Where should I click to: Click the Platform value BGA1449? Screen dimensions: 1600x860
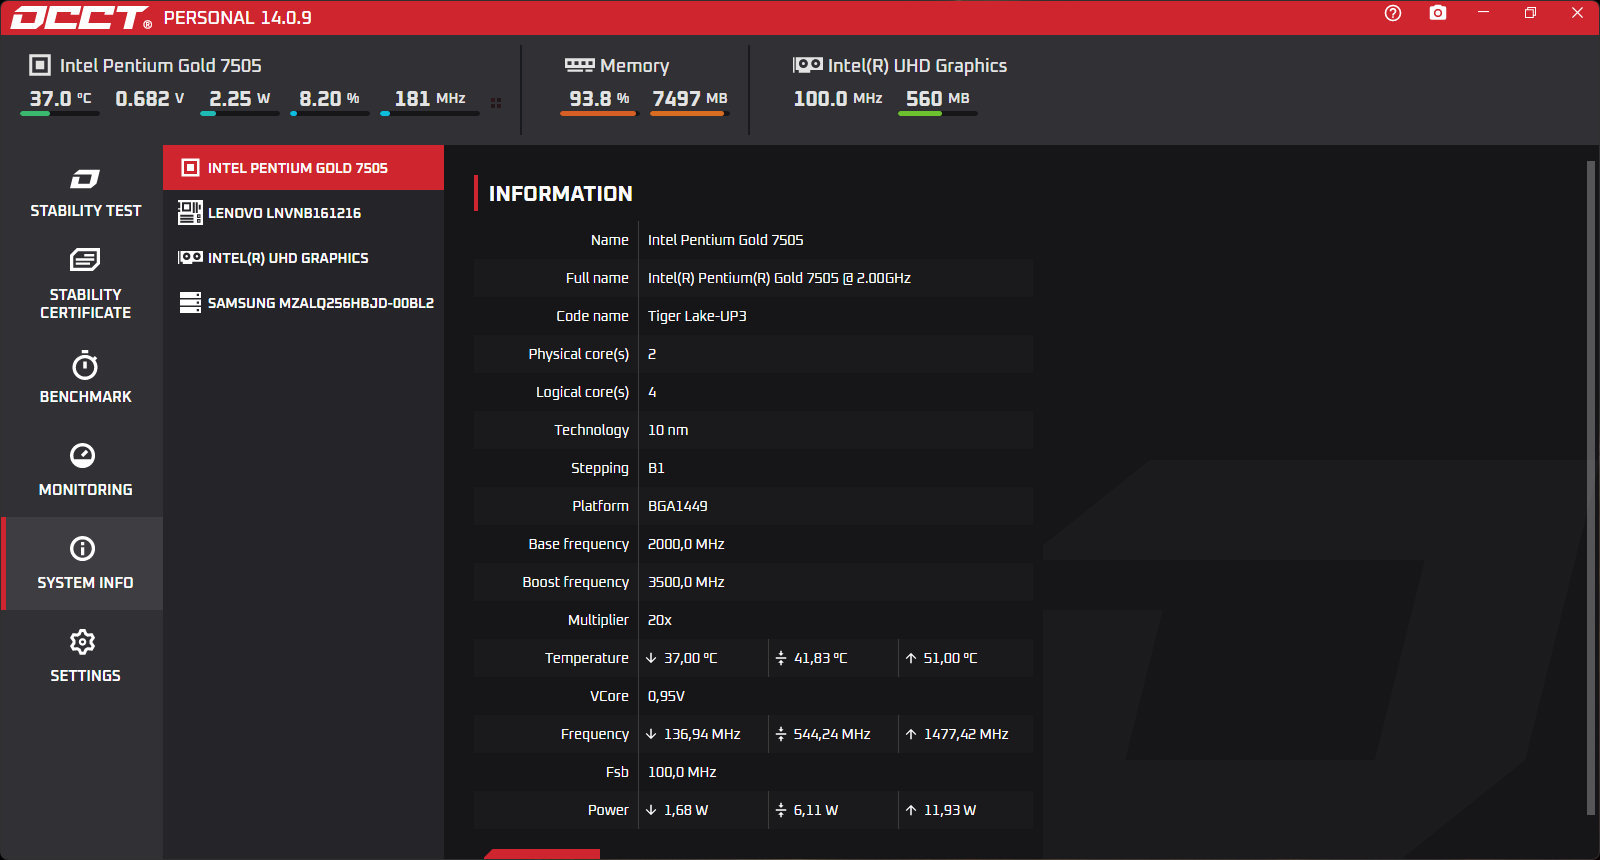tap(677, 506)
